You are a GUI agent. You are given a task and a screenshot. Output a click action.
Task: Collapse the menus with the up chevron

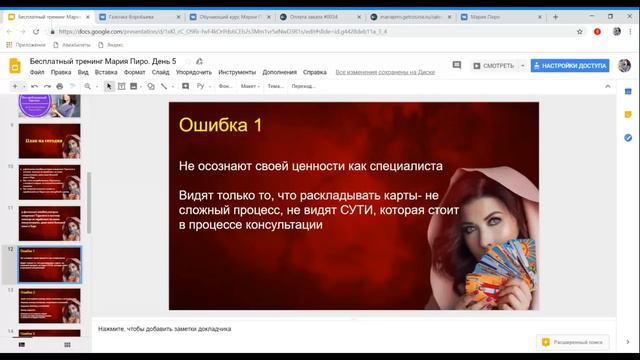point(608,87)
